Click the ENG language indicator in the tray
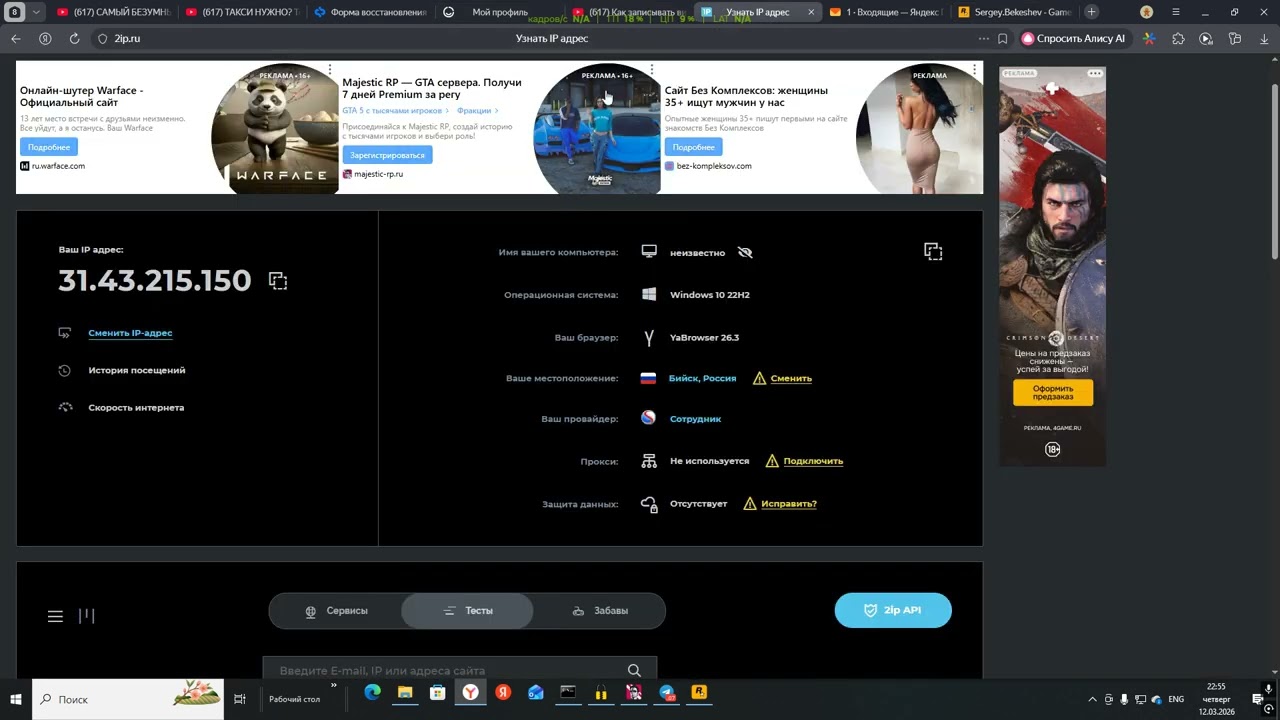 1176,699
